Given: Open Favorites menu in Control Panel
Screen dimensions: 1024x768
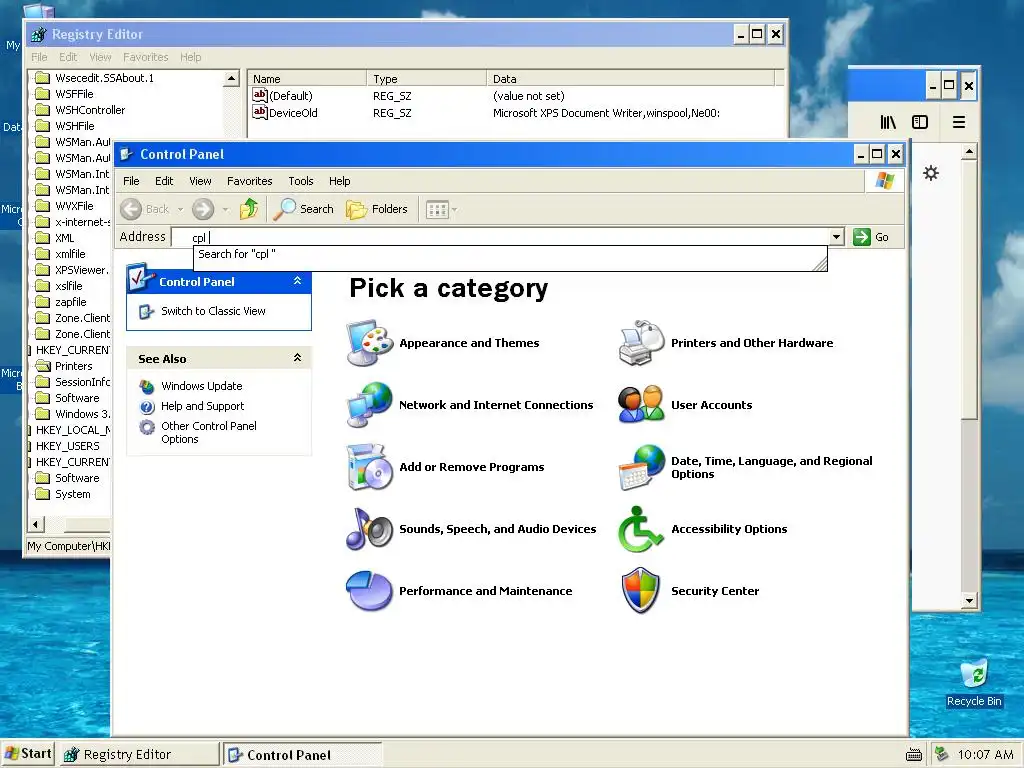Looking at the screenshot, I should (x=249, y=181).
